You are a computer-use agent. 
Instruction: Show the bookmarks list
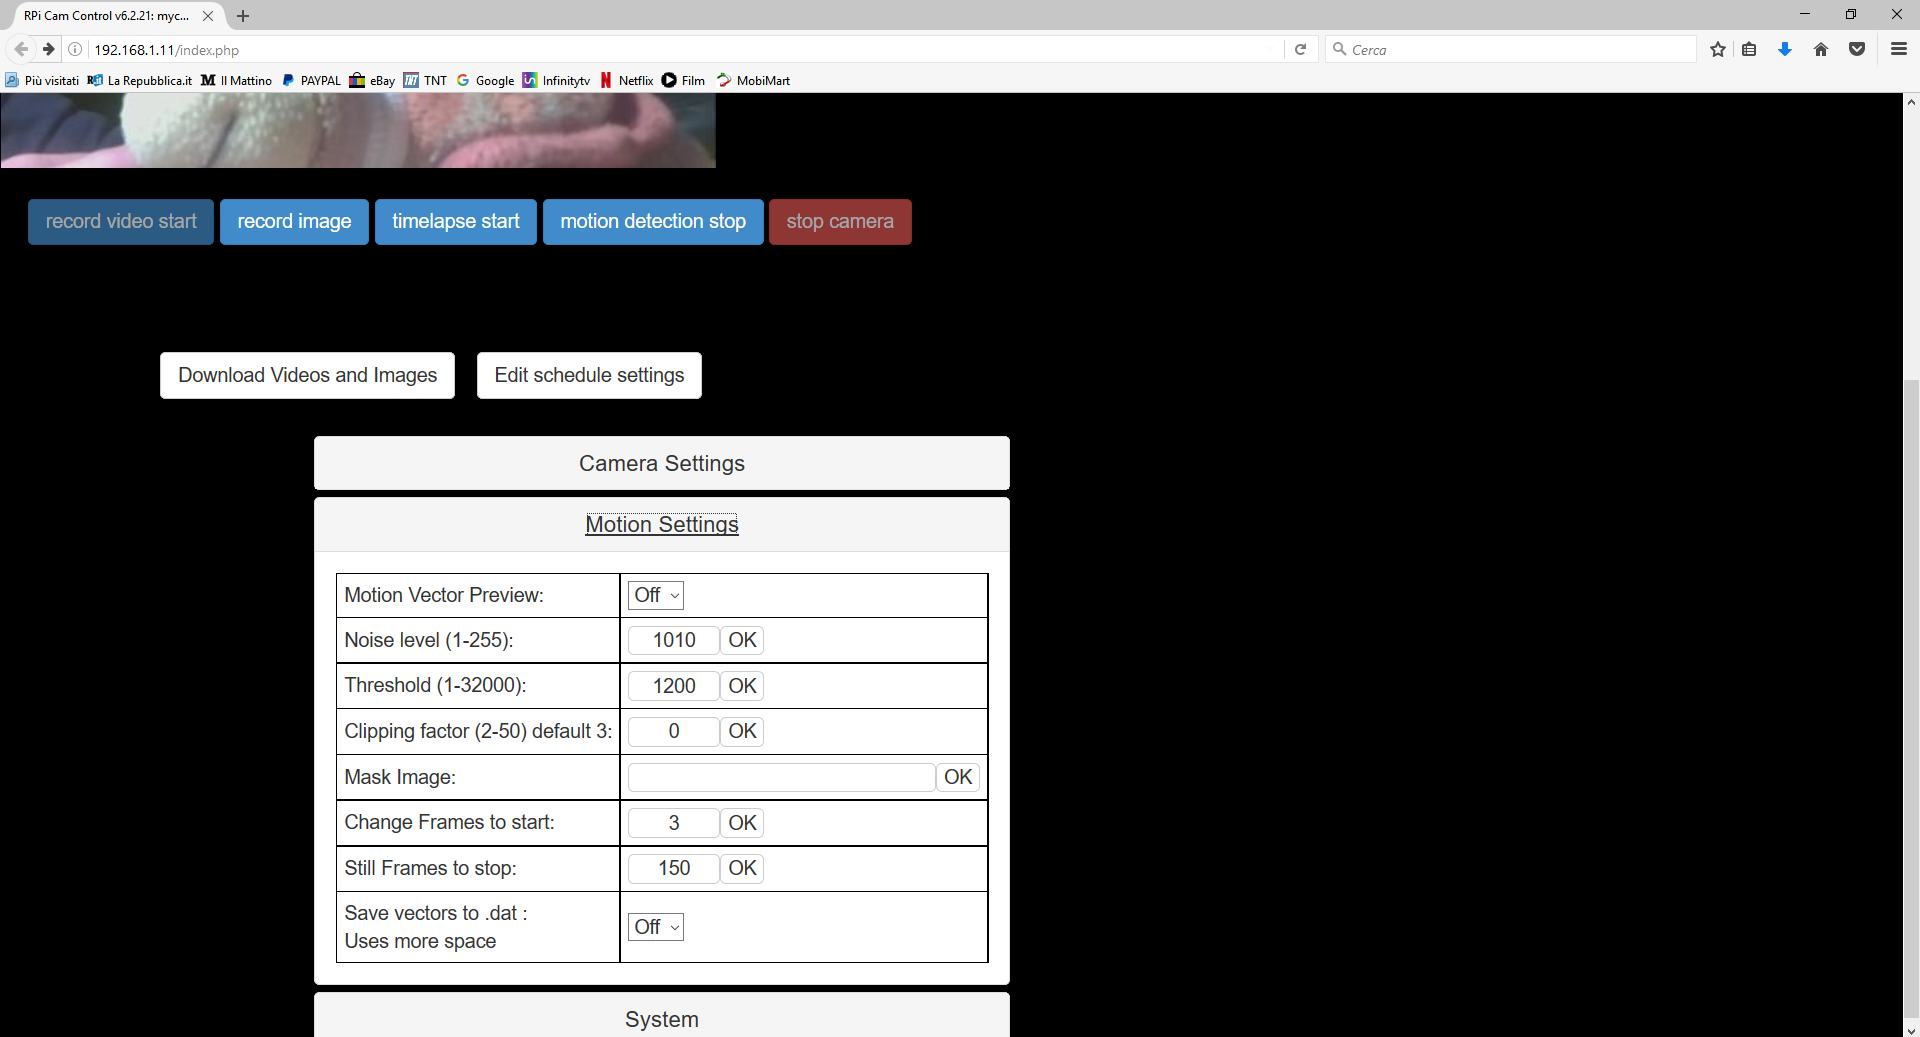[x=1749, y=49]
